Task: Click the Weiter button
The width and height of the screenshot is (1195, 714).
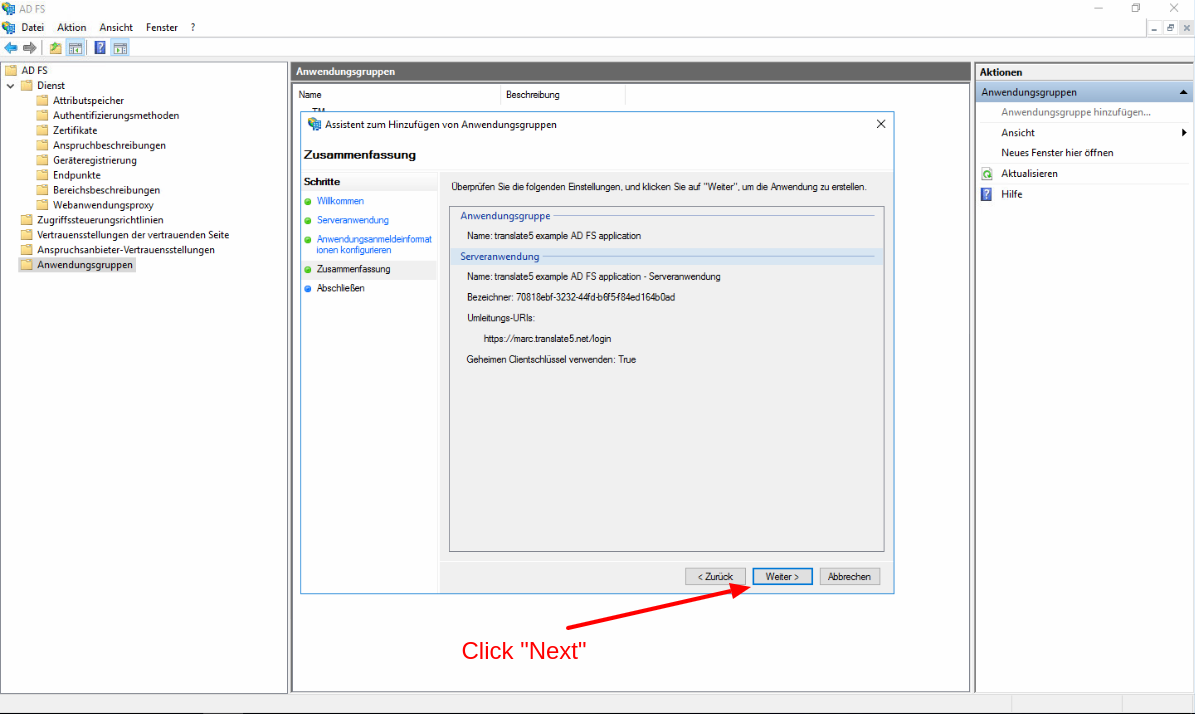Action: pos(782,577)
